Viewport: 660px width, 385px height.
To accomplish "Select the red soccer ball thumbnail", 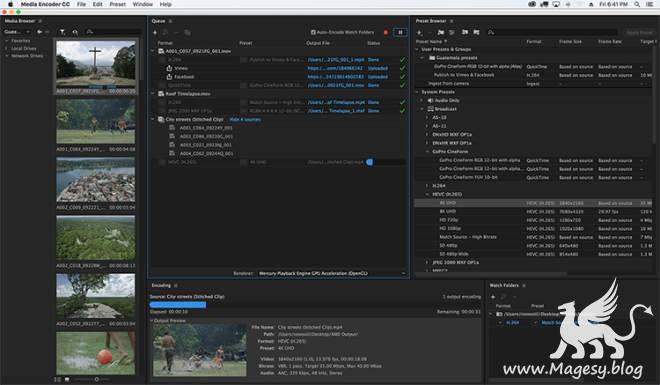I will pyautogui.click(x=96, y=353).
